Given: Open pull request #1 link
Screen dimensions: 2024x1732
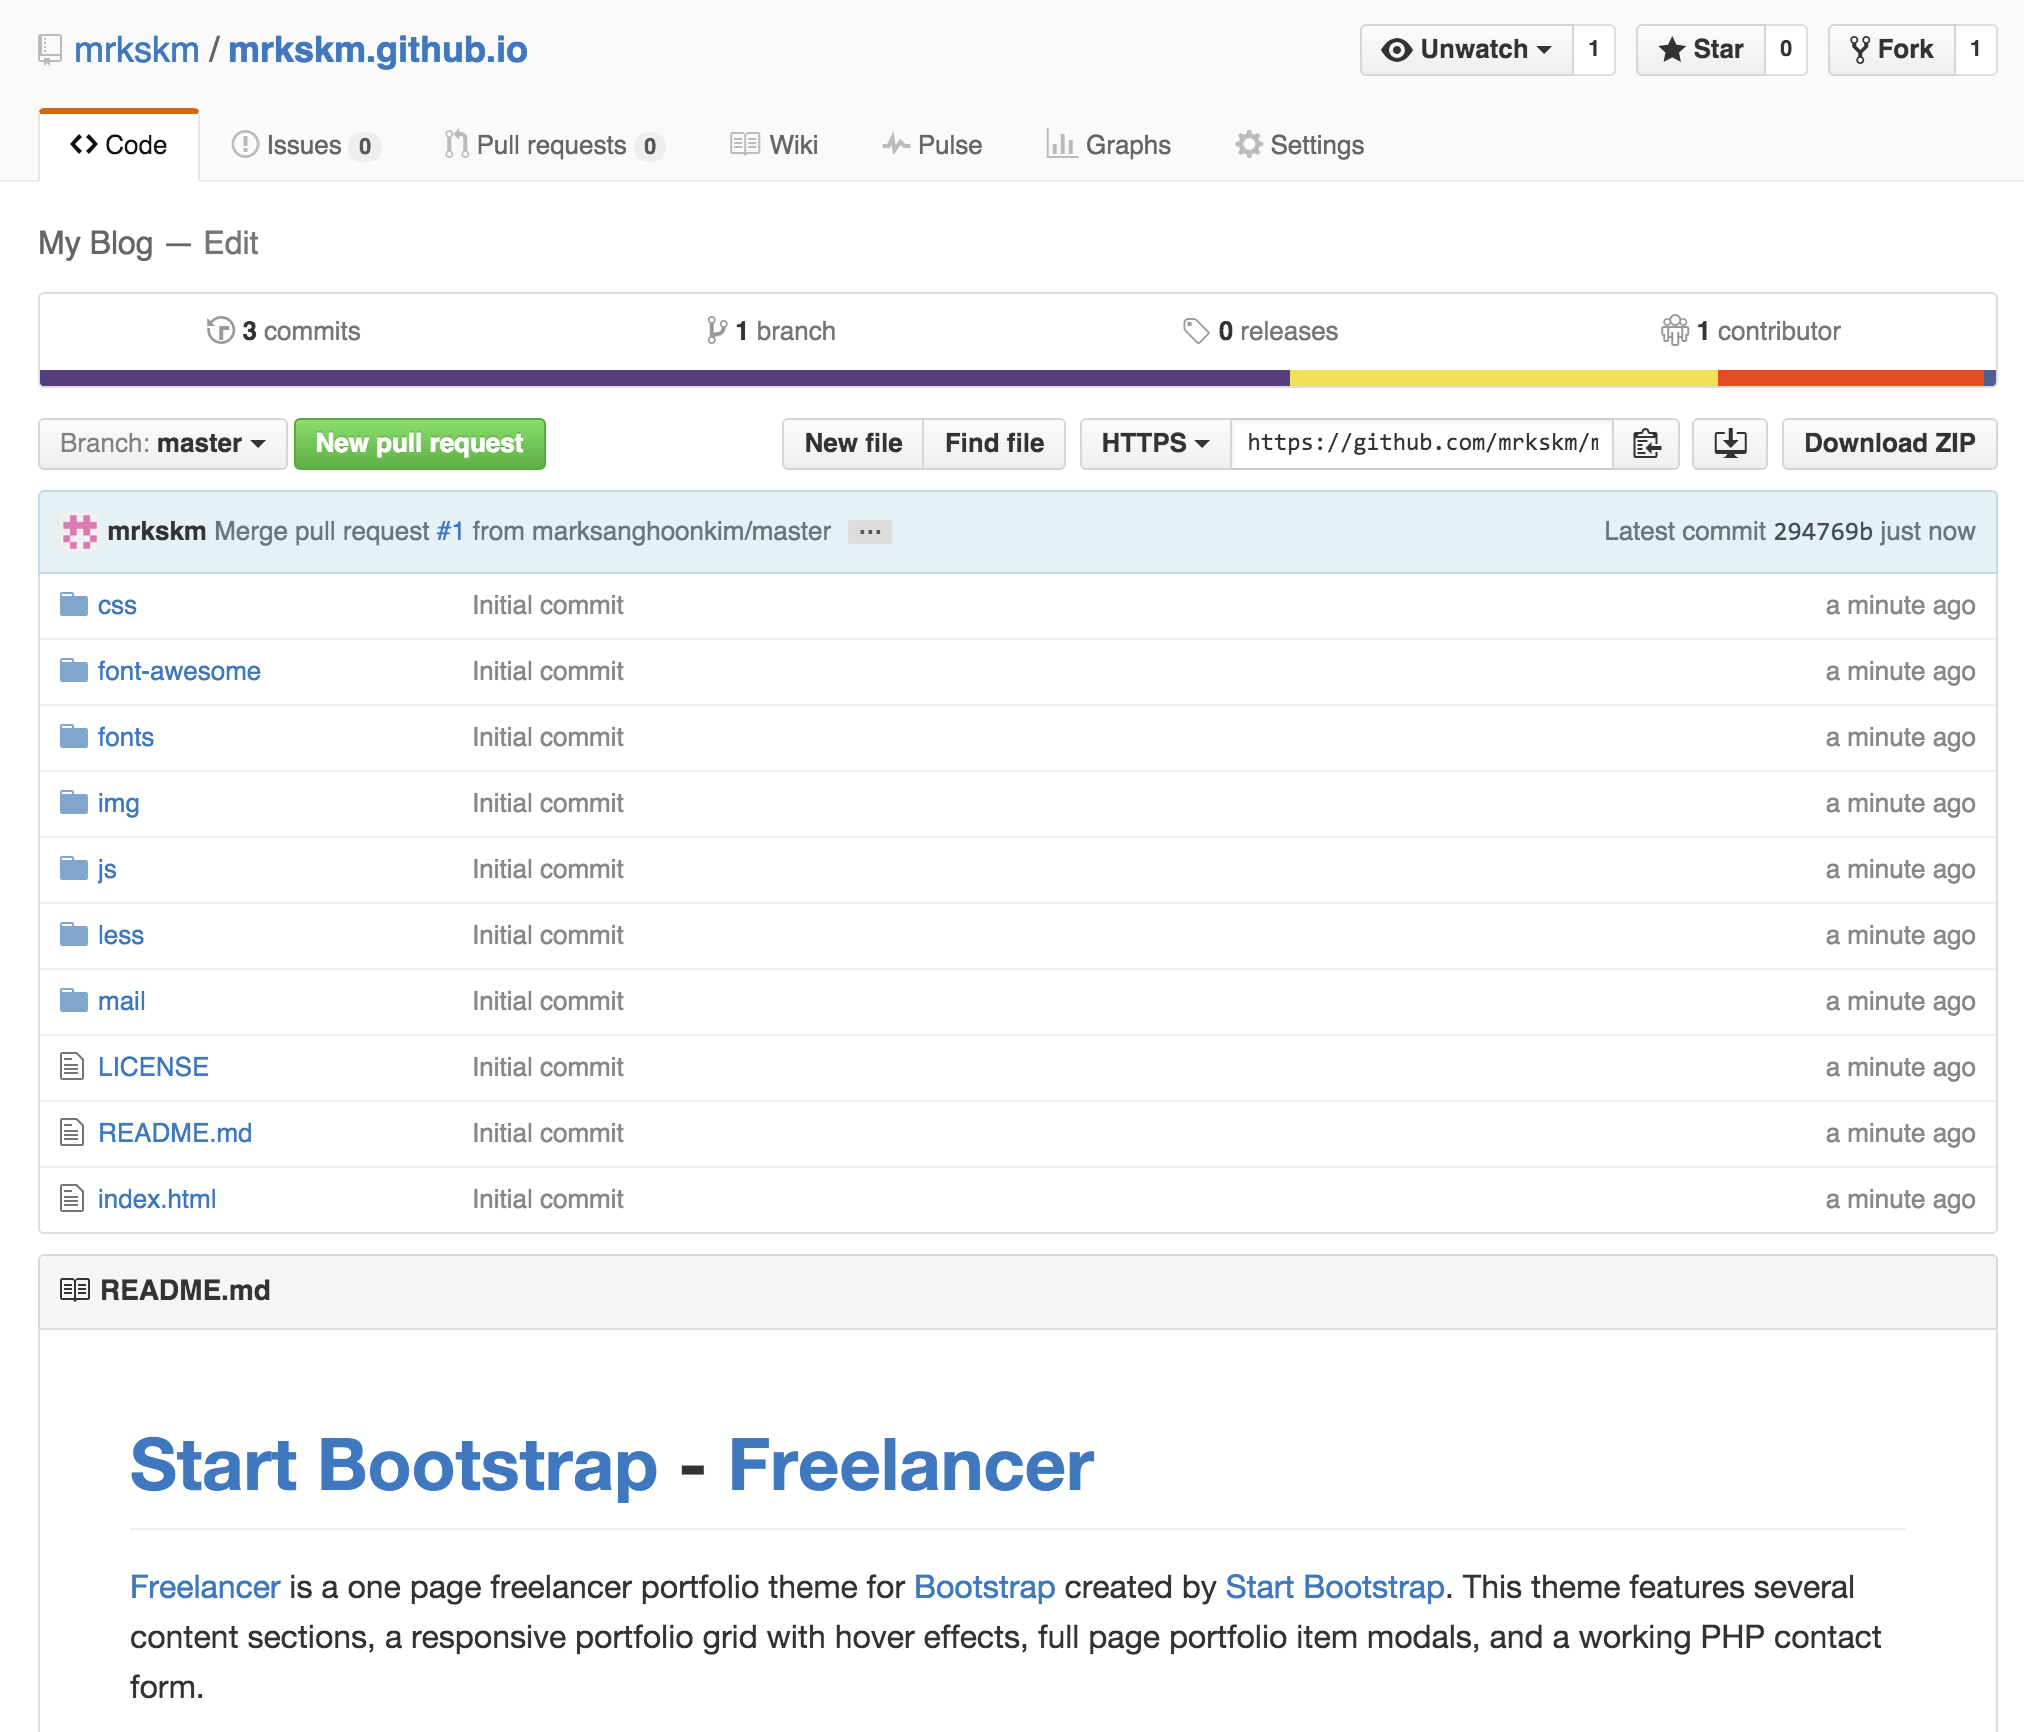Looking at the screenshot, I should [450, 531].
